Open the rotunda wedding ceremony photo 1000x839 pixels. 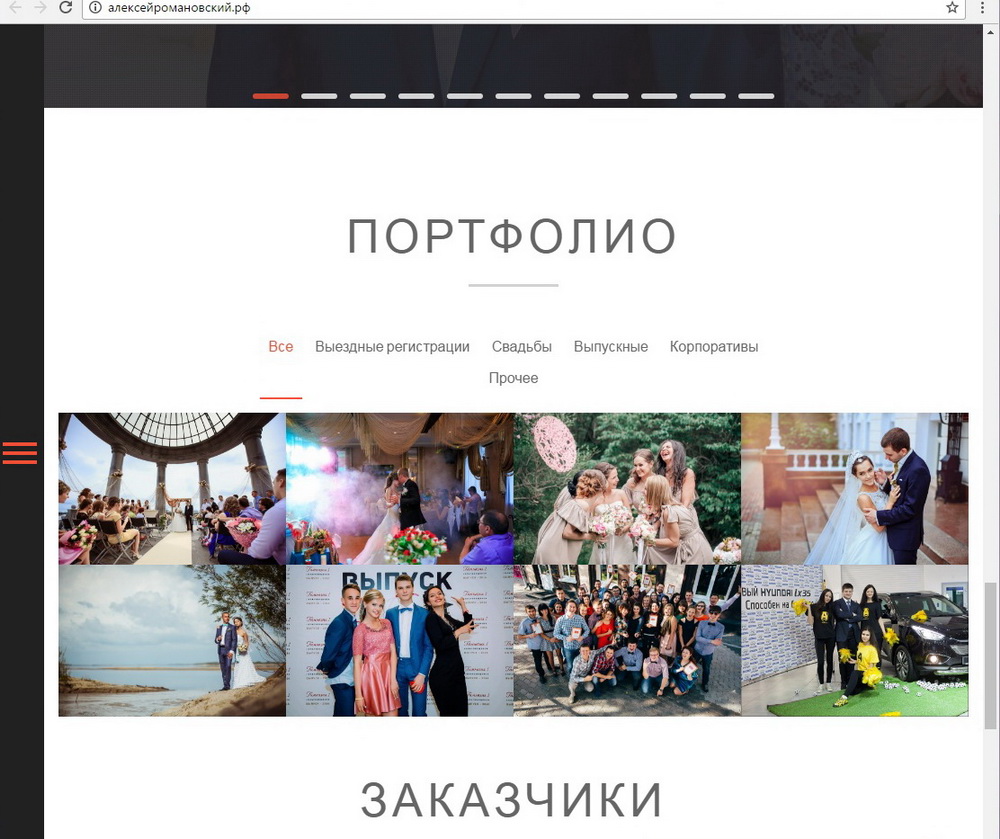[172, 488]
